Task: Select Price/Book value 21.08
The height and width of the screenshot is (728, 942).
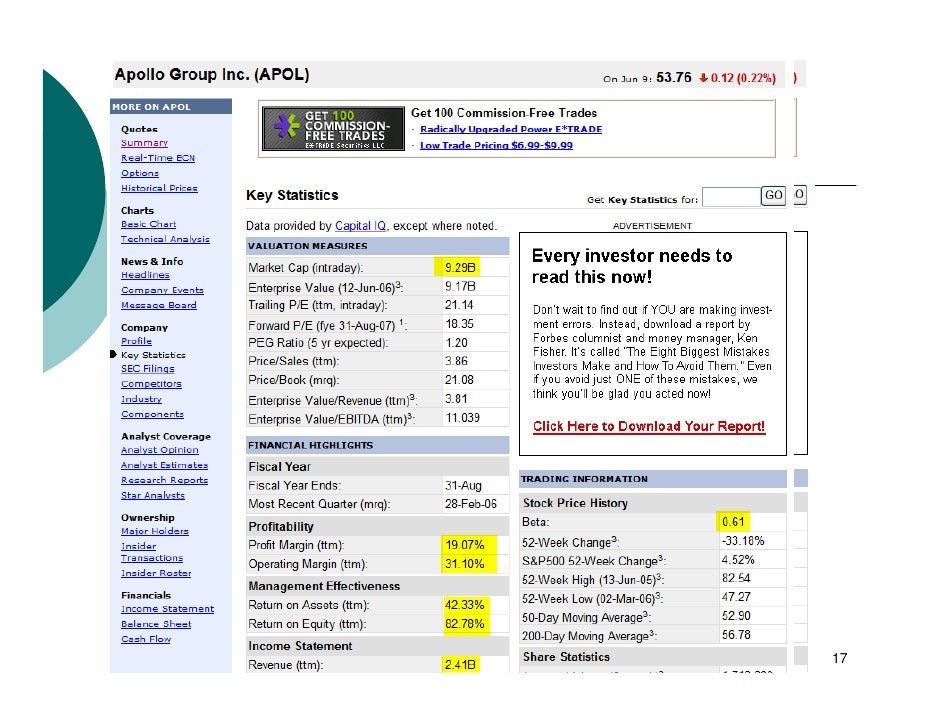Action: point(460,380)
